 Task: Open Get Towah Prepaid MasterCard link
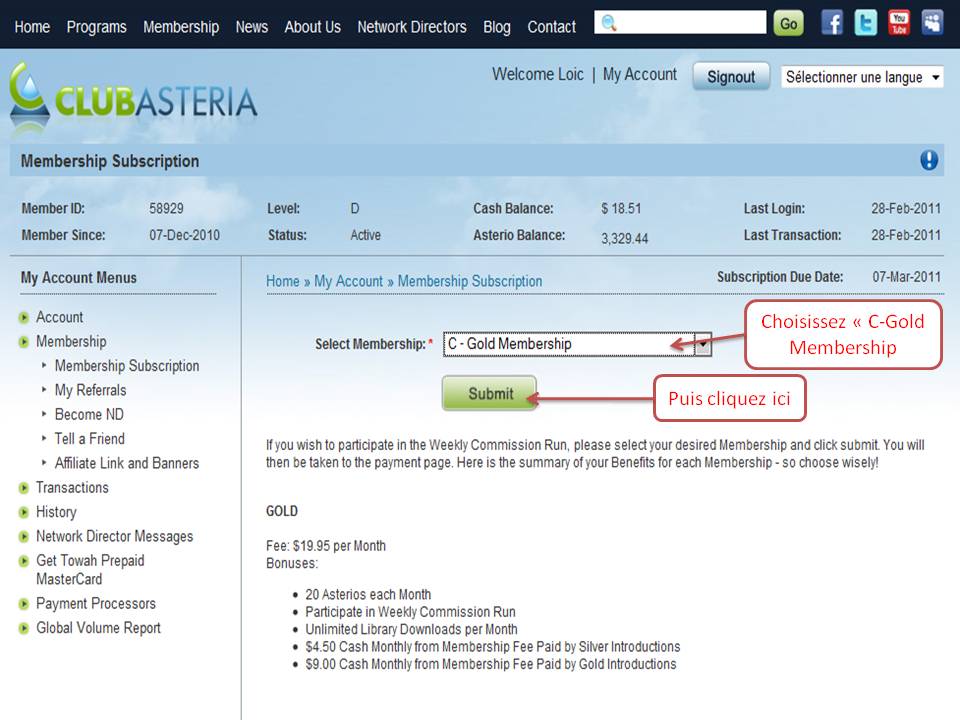90,570
